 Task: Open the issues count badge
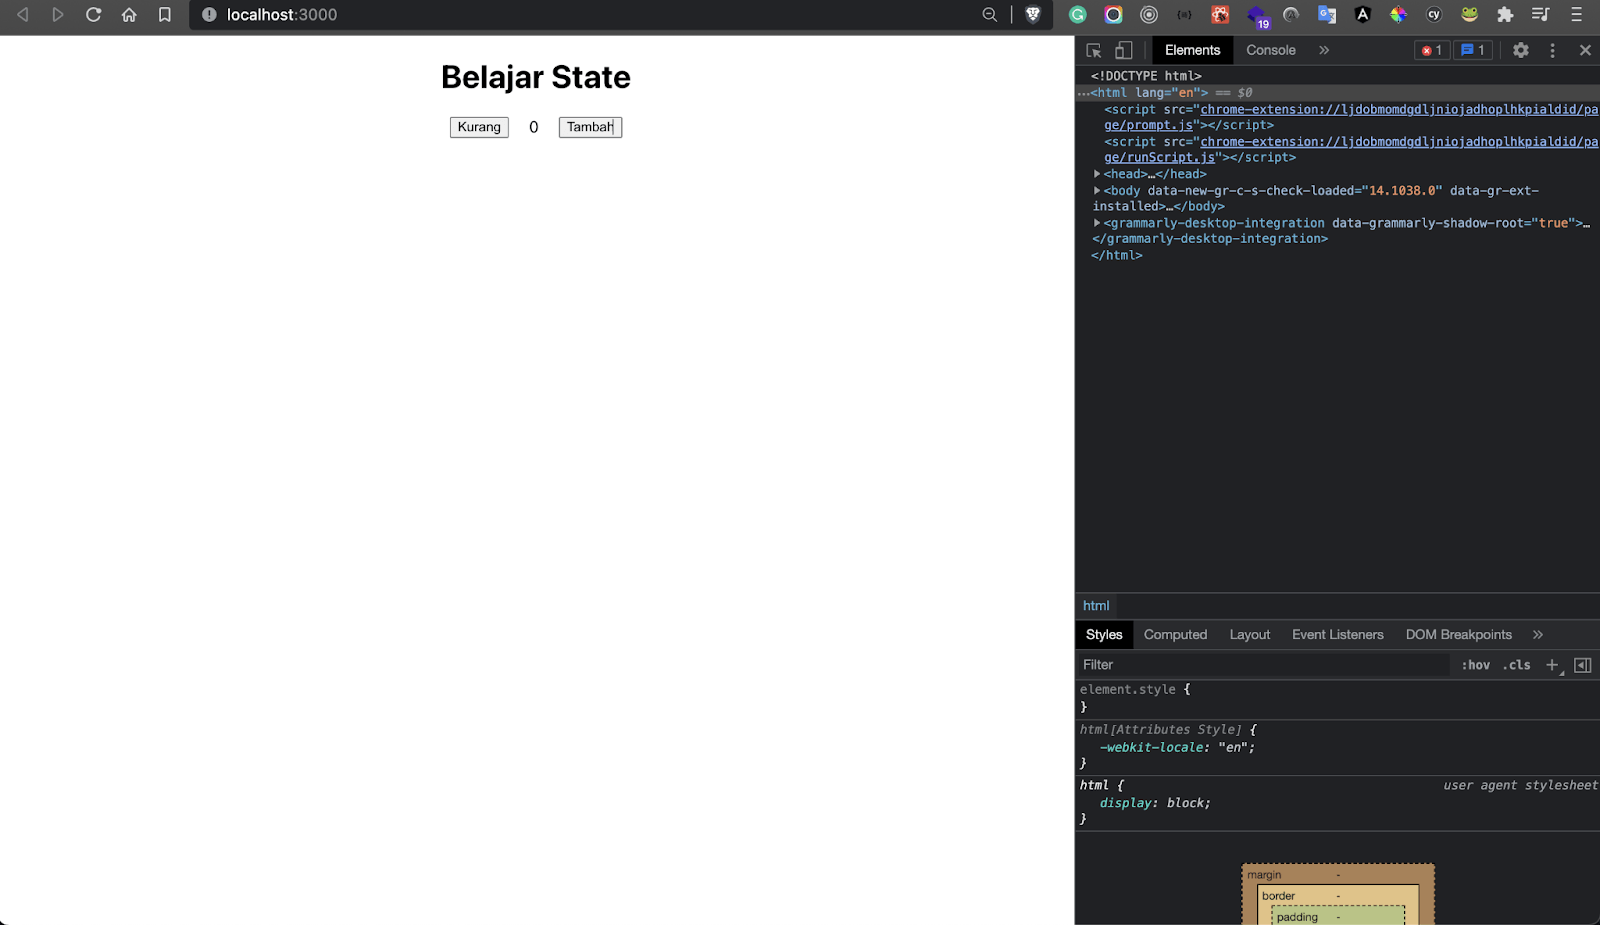pyautogui.click(x=1473, y=50)
